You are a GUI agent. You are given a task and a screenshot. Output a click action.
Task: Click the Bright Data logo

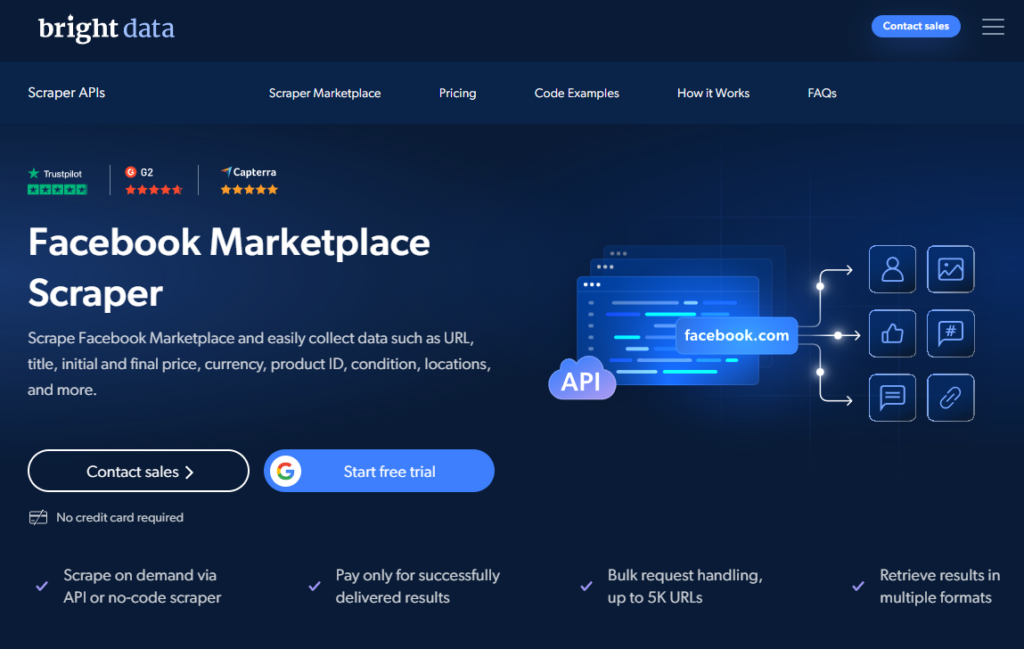[x=106, y=29]
